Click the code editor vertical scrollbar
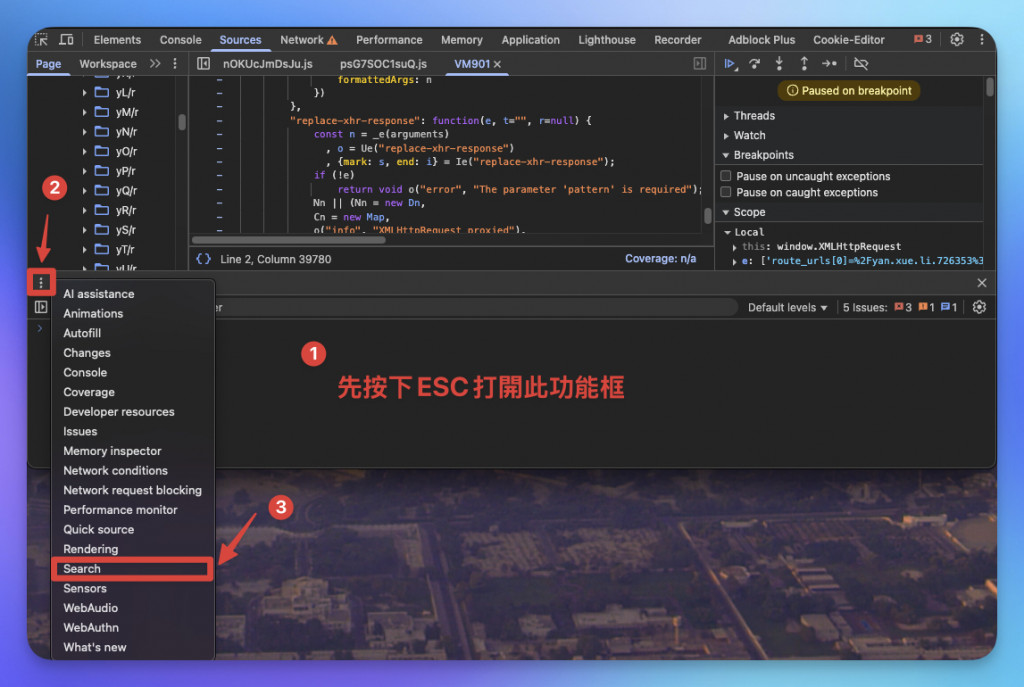Screen dimensions: 1024x687 707,216
